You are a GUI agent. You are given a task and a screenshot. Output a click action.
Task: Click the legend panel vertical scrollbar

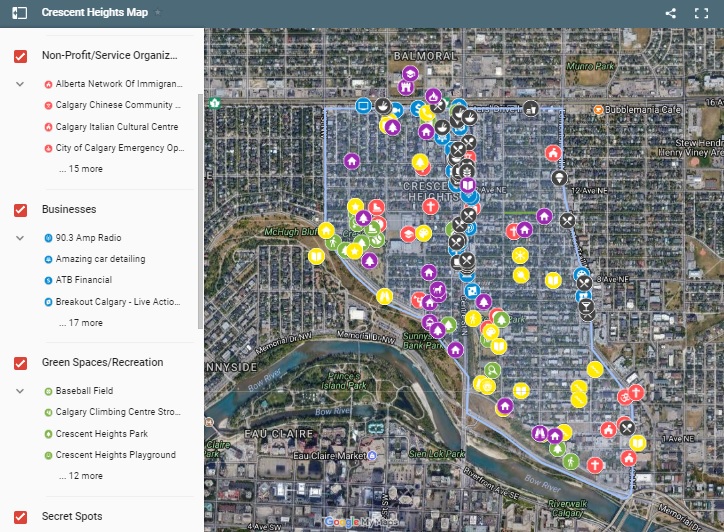(200, 212)
